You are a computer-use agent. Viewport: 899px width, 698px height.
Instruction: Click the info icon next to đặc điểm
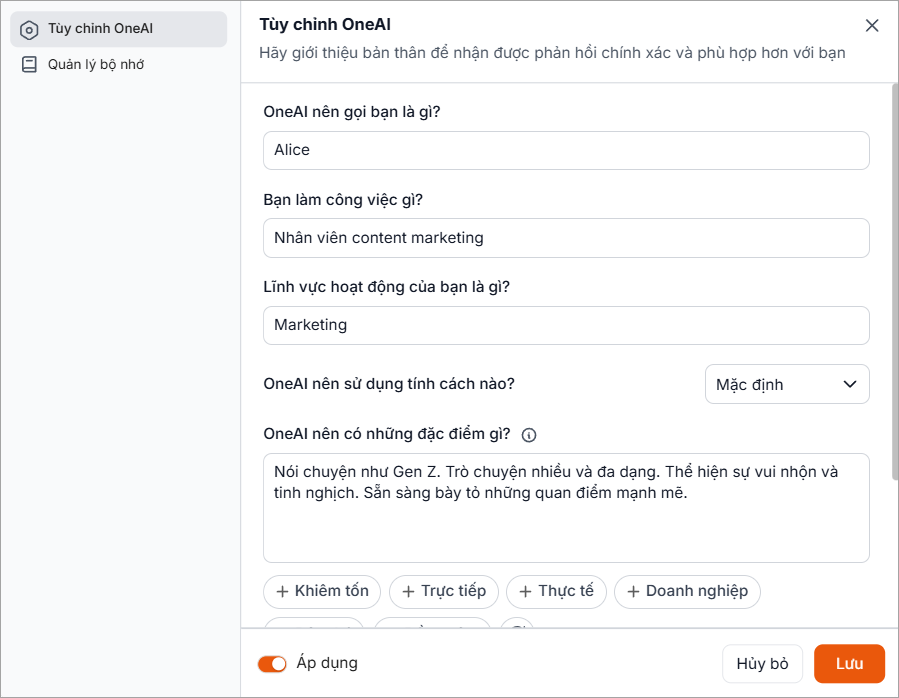(530, 435)
